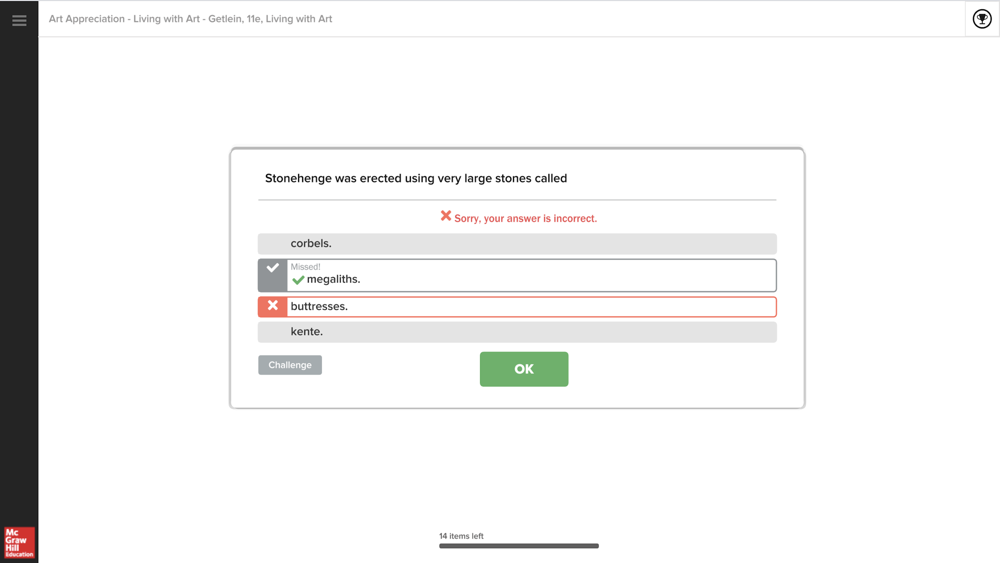Click the Art Appreciation course title

(191, 19)
